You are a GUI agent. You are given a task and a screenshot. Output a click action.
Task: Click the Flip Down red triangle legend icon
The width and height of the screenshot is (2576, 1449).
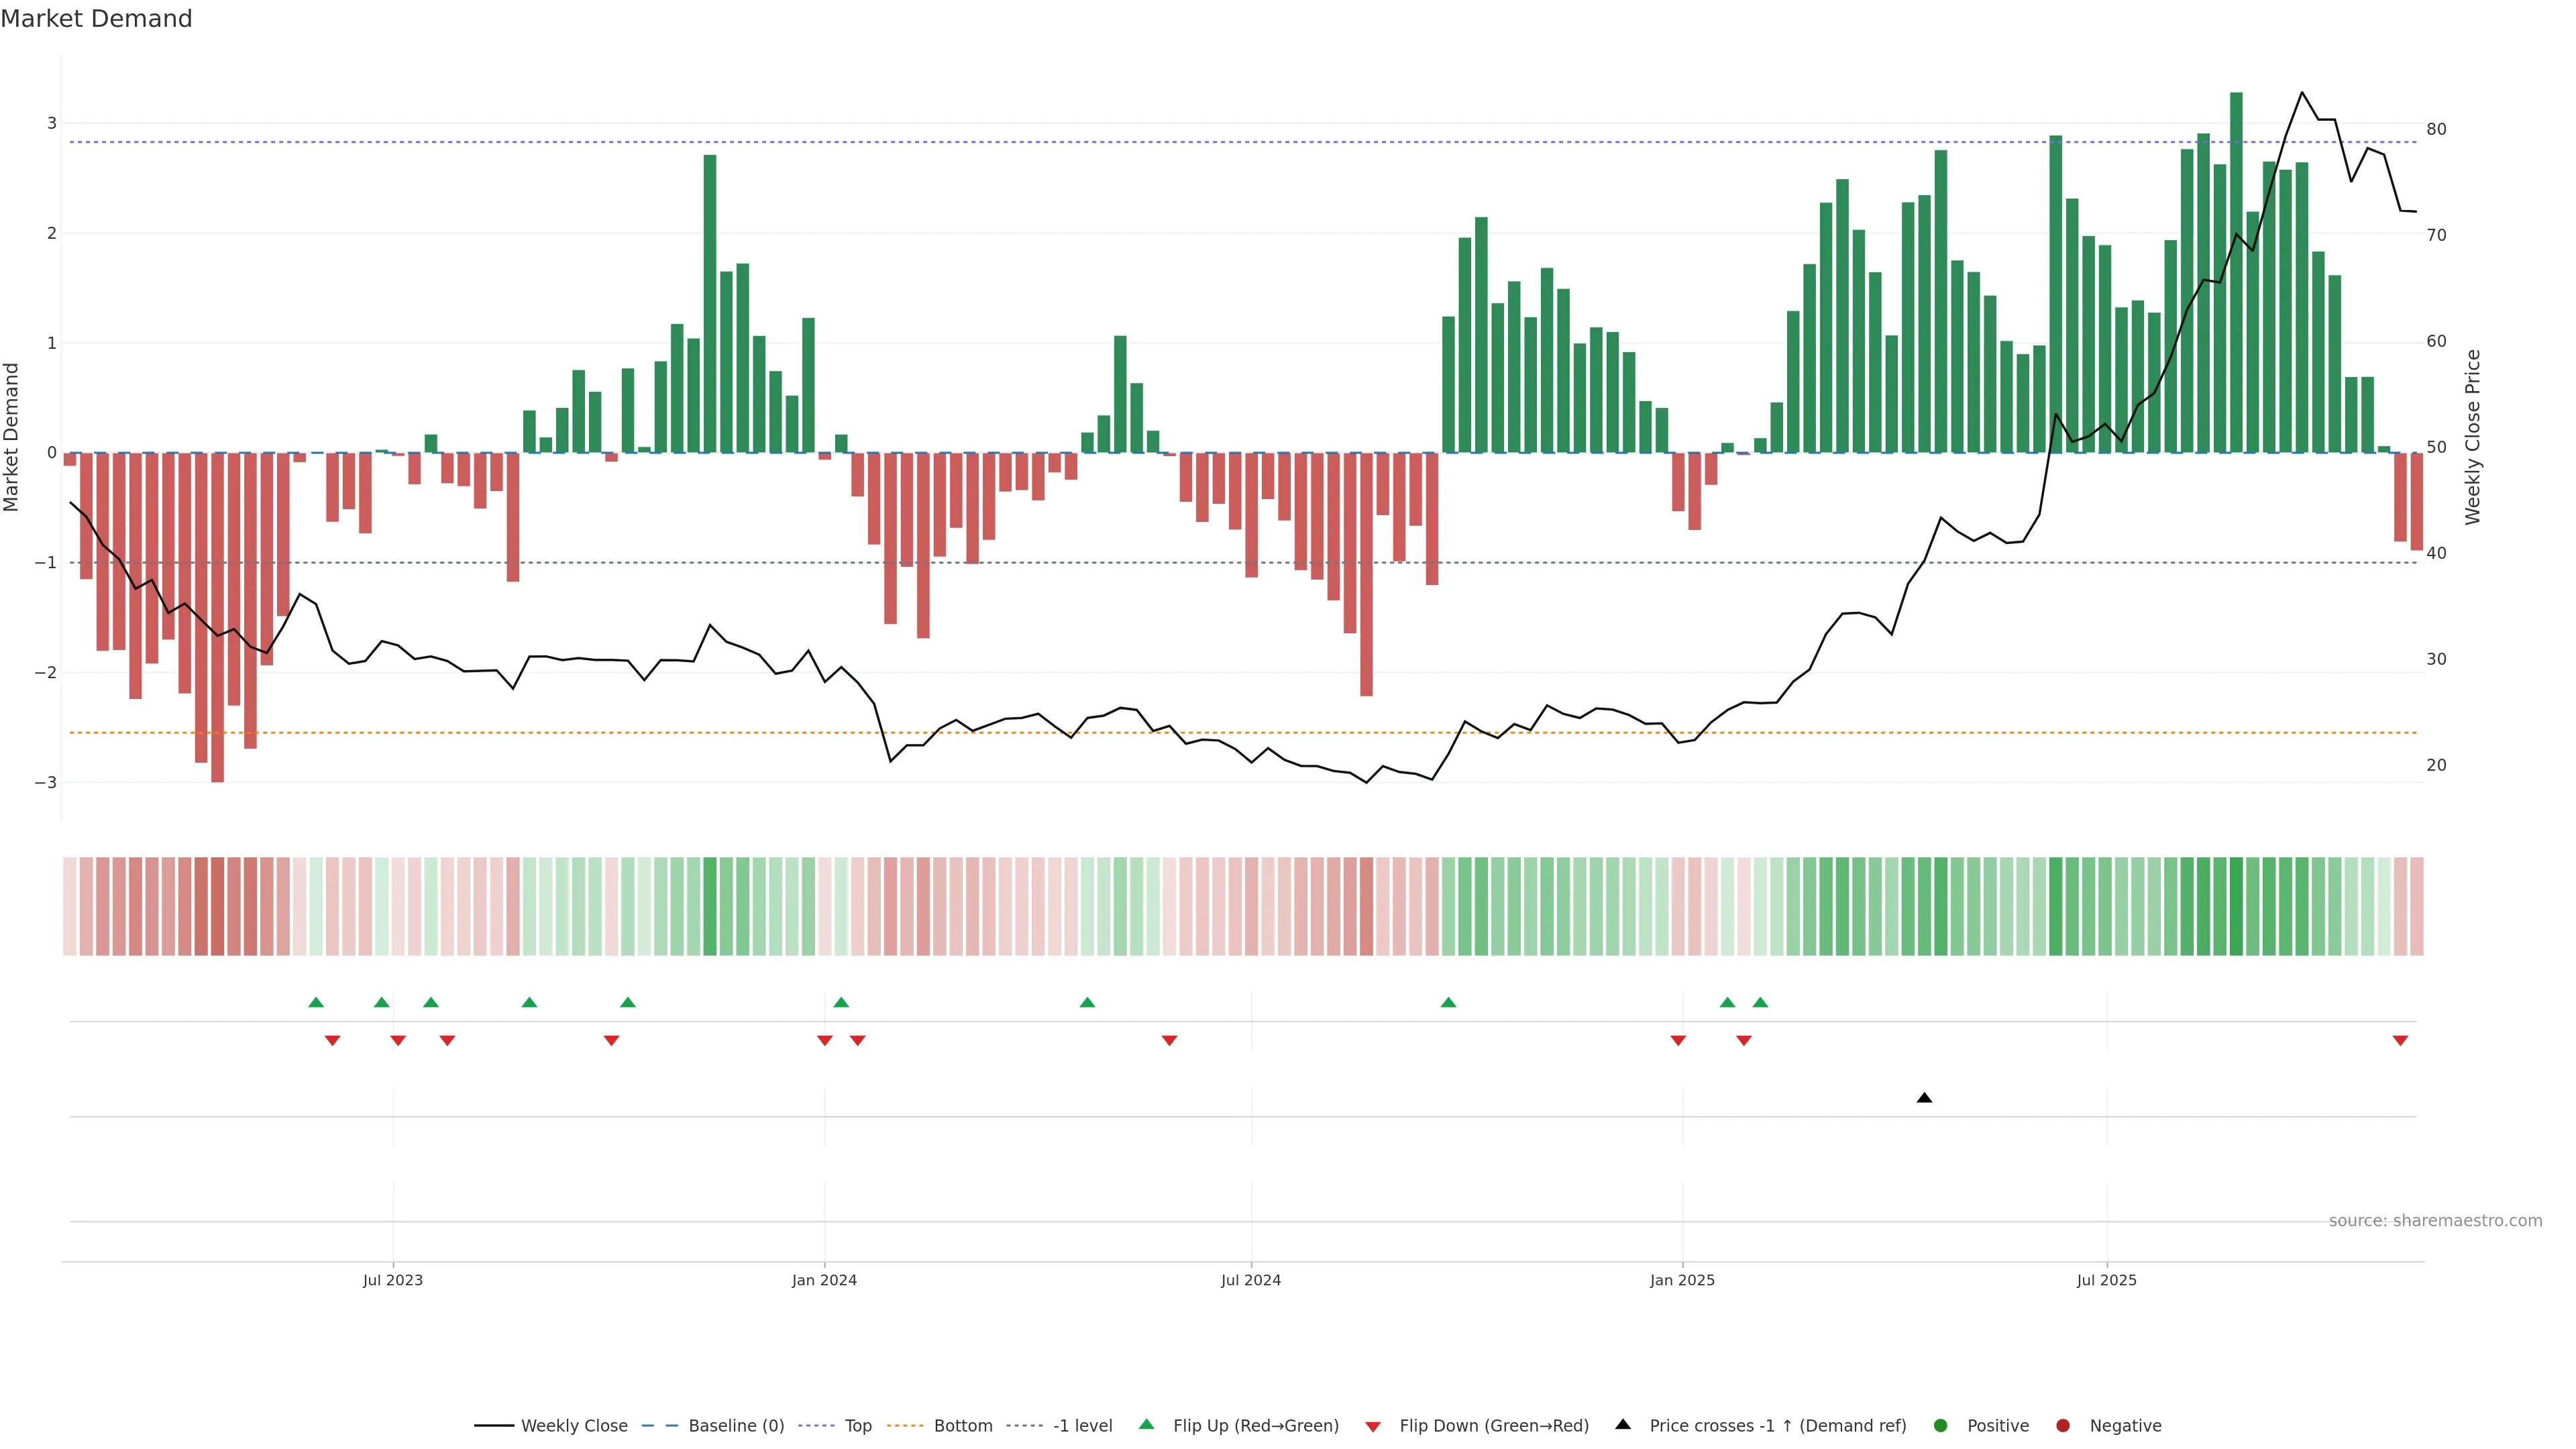(1373, 1427)
